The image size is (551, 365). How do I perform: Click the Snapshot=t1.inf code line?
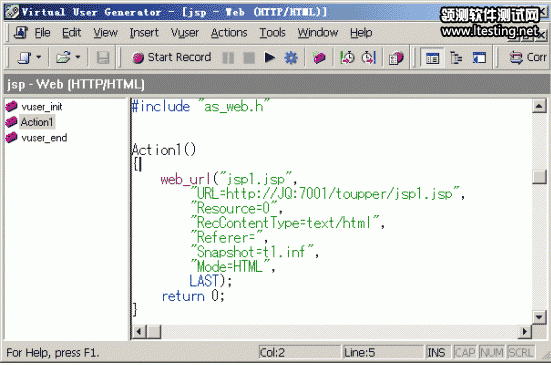pos(254,252)
